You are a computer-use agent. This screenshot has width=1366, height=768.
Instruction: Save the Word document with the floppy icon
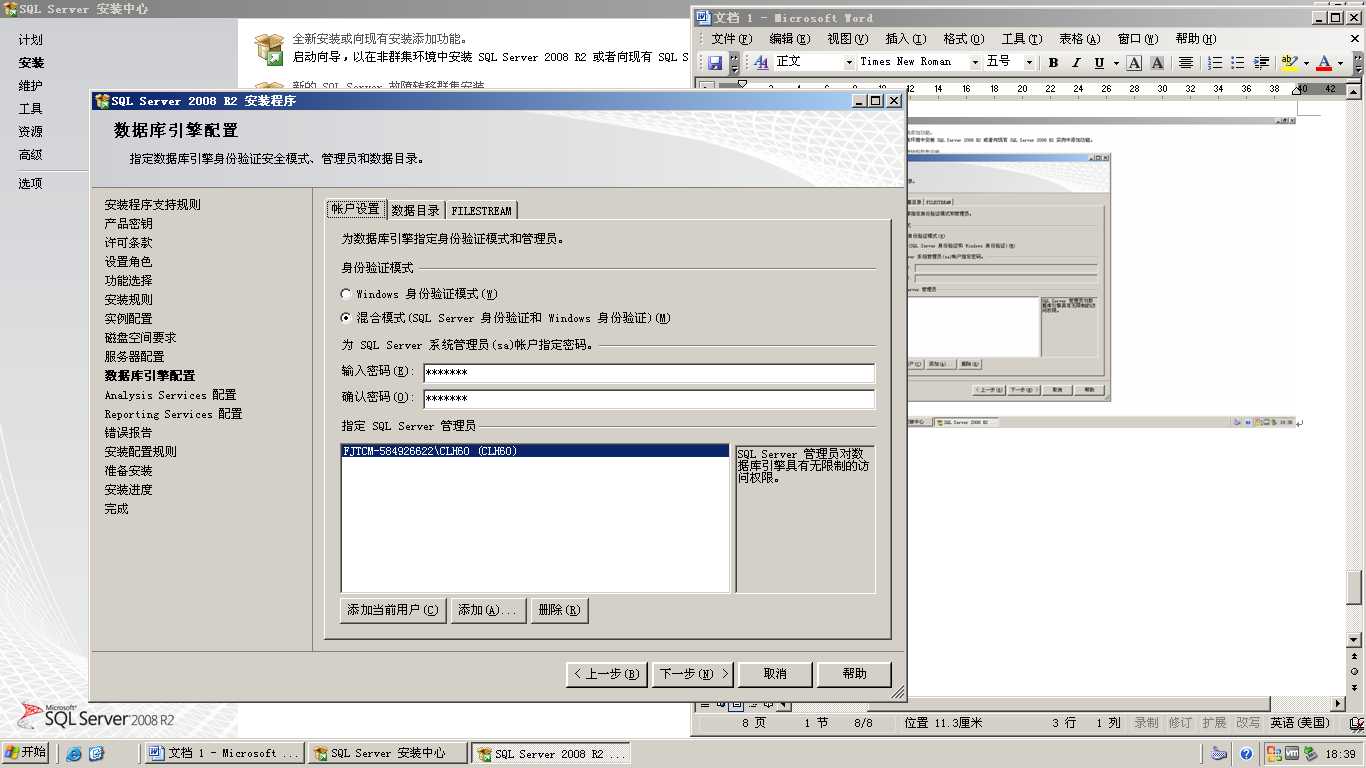pos(715,62)
